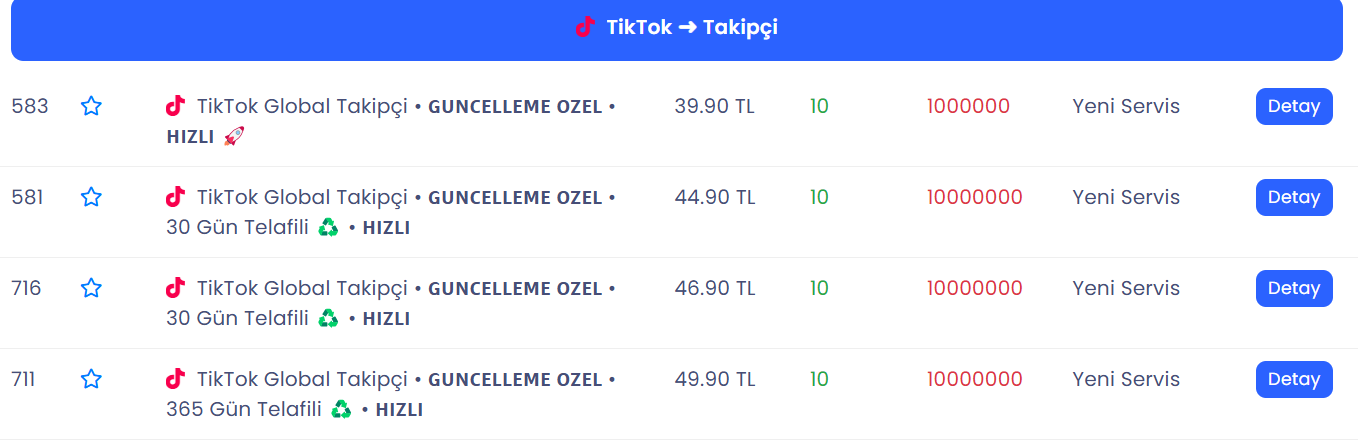Mark service 716 as favorite via star
This screenshot has width=1367, height=443.
coord(91,288)
